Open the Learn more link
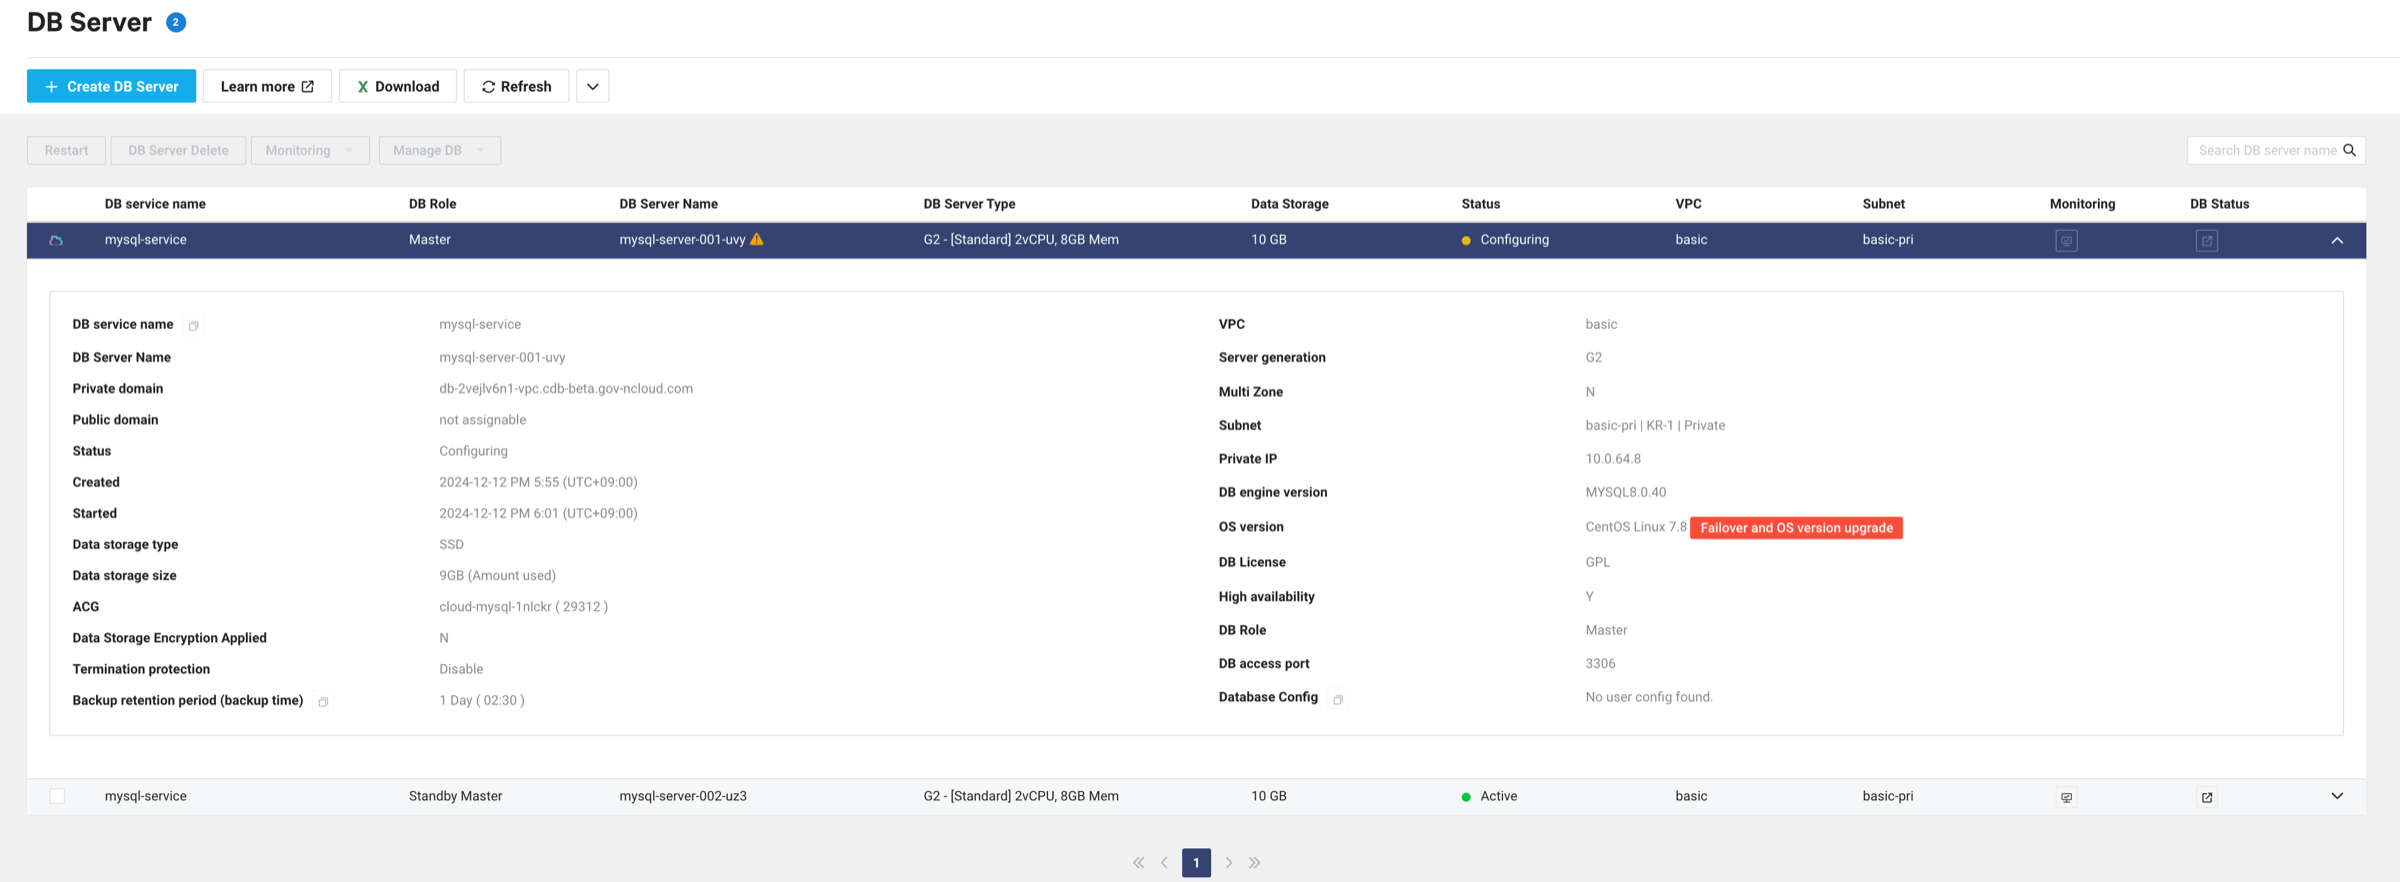The image size is (2400, 882). point(267,86)
